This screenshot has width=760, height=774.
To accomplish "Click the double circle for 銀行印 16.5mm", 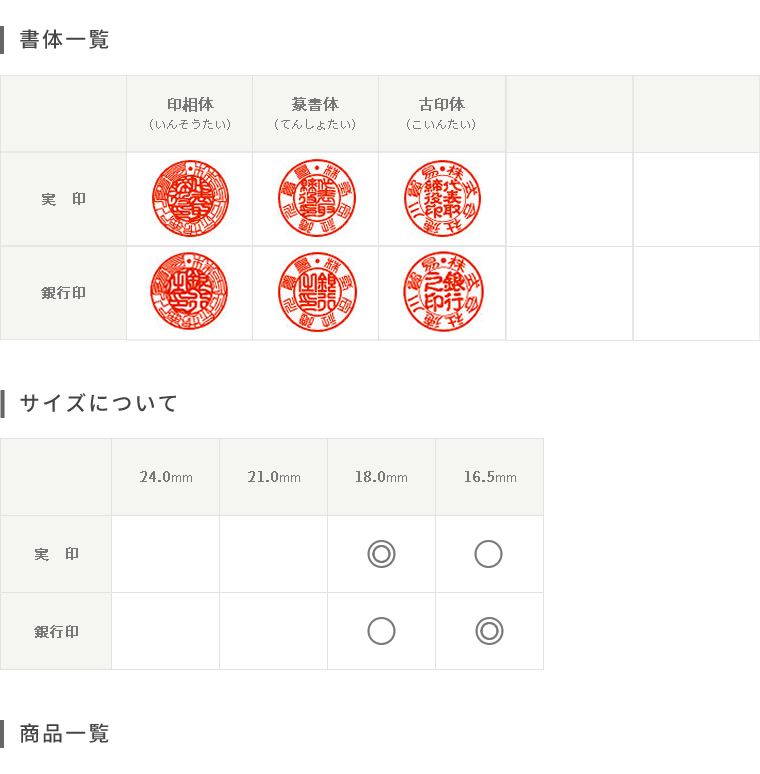I will click(x=489, y=631).
